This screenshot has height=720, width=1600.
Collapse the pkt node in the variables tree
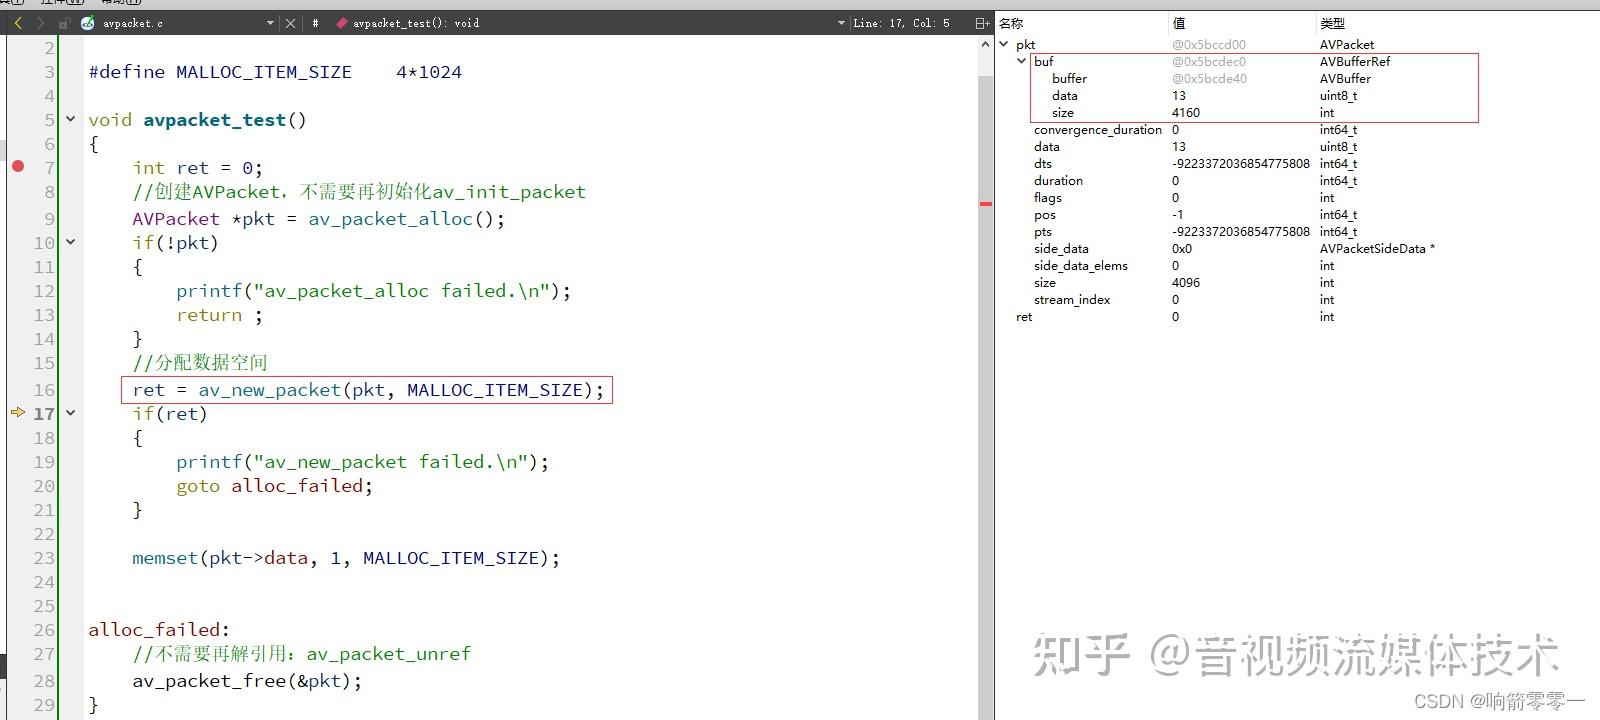point(1004,44)
